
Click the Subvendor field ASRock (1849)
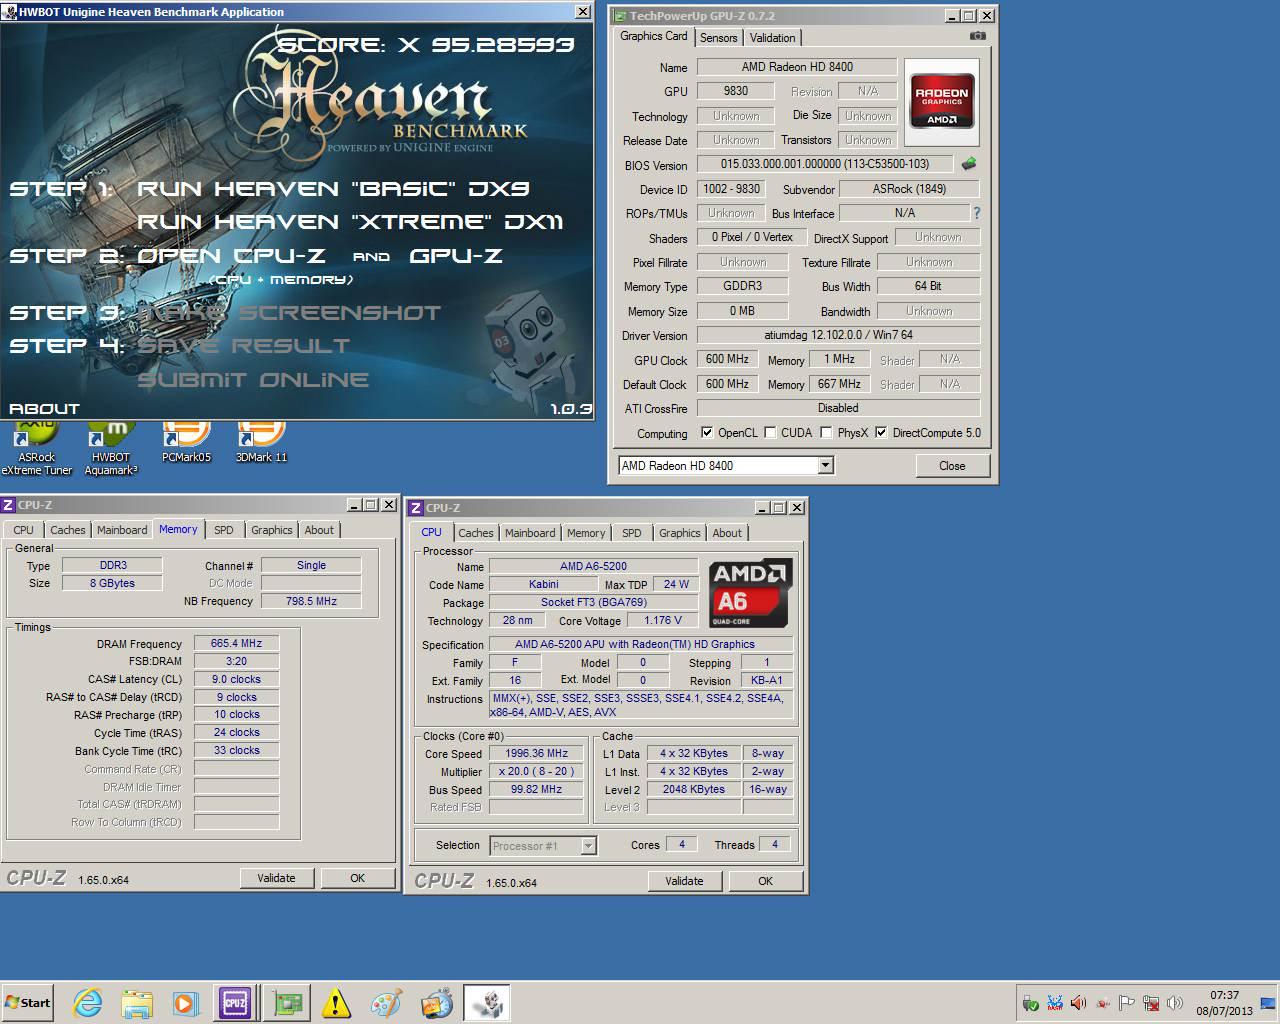(909, 189)
